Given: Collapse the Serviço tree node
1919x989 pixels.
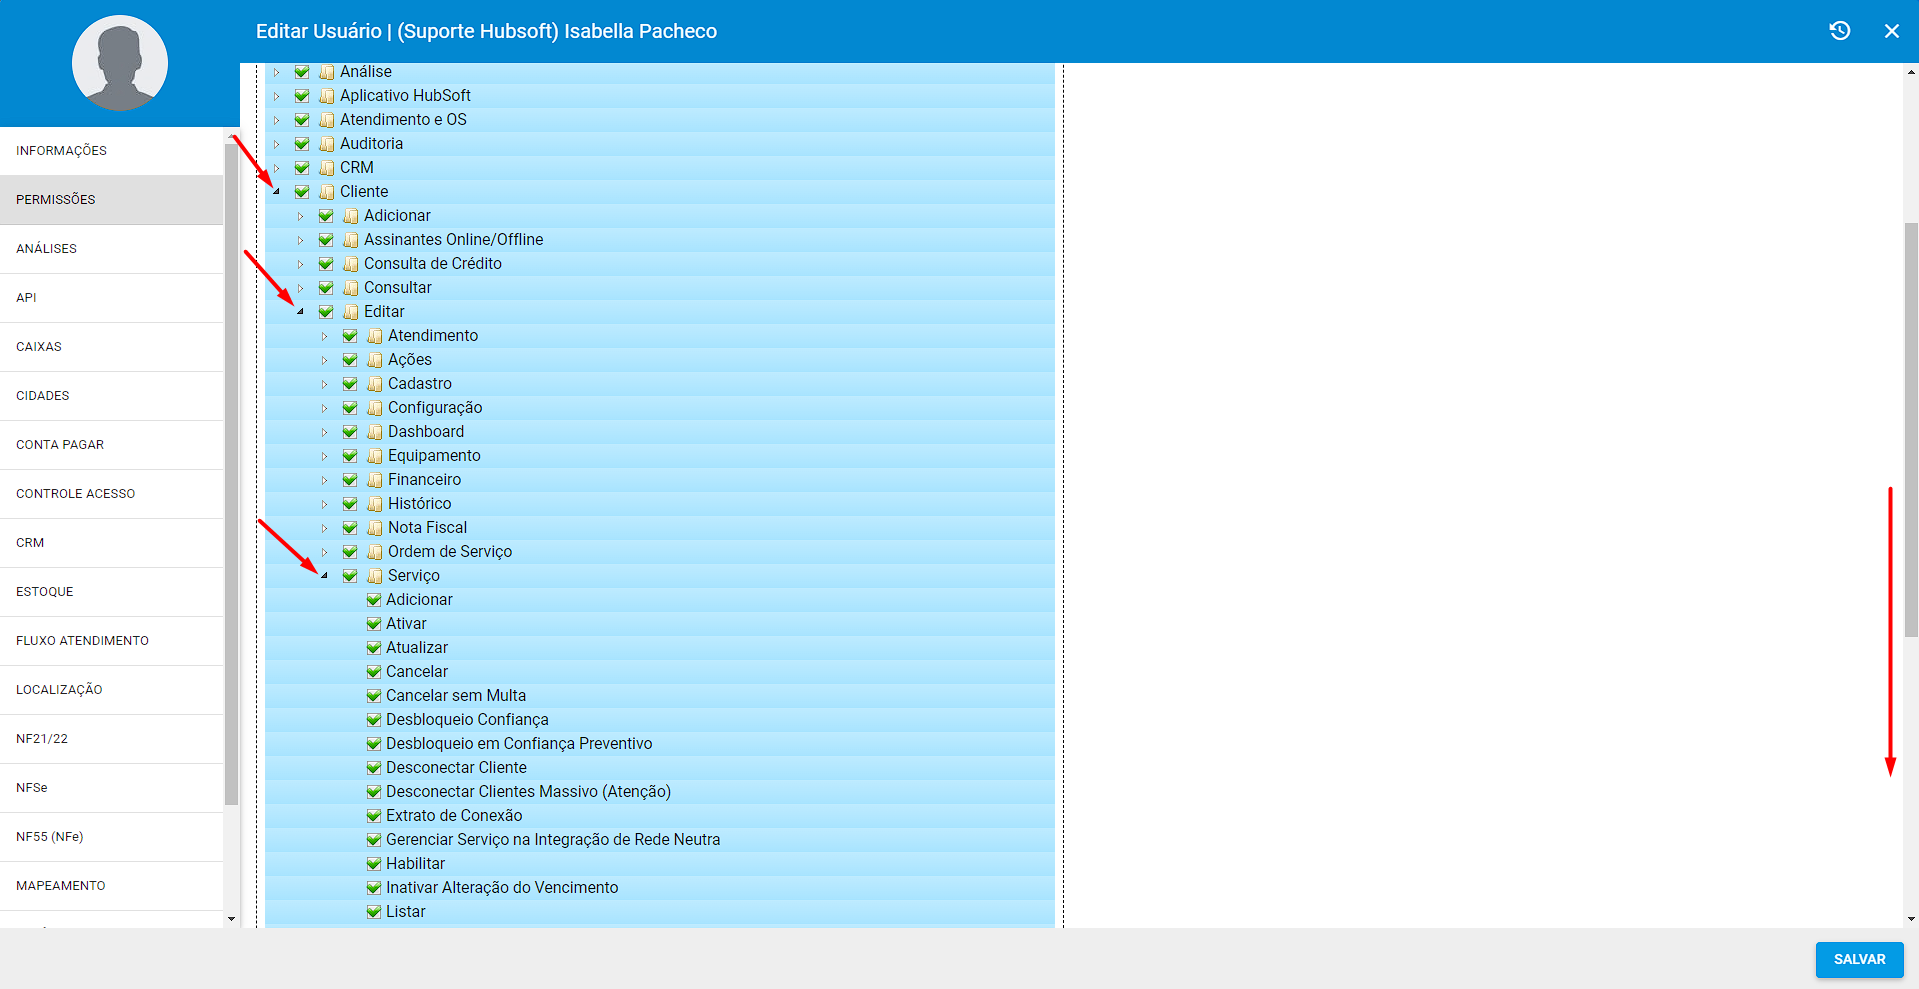Looking at the screenshot, I should point(324,575).
